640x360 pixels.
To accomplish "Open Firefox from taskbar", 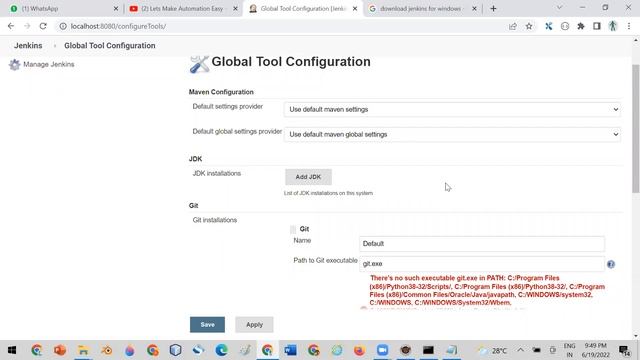I will [x=360, y=350].
